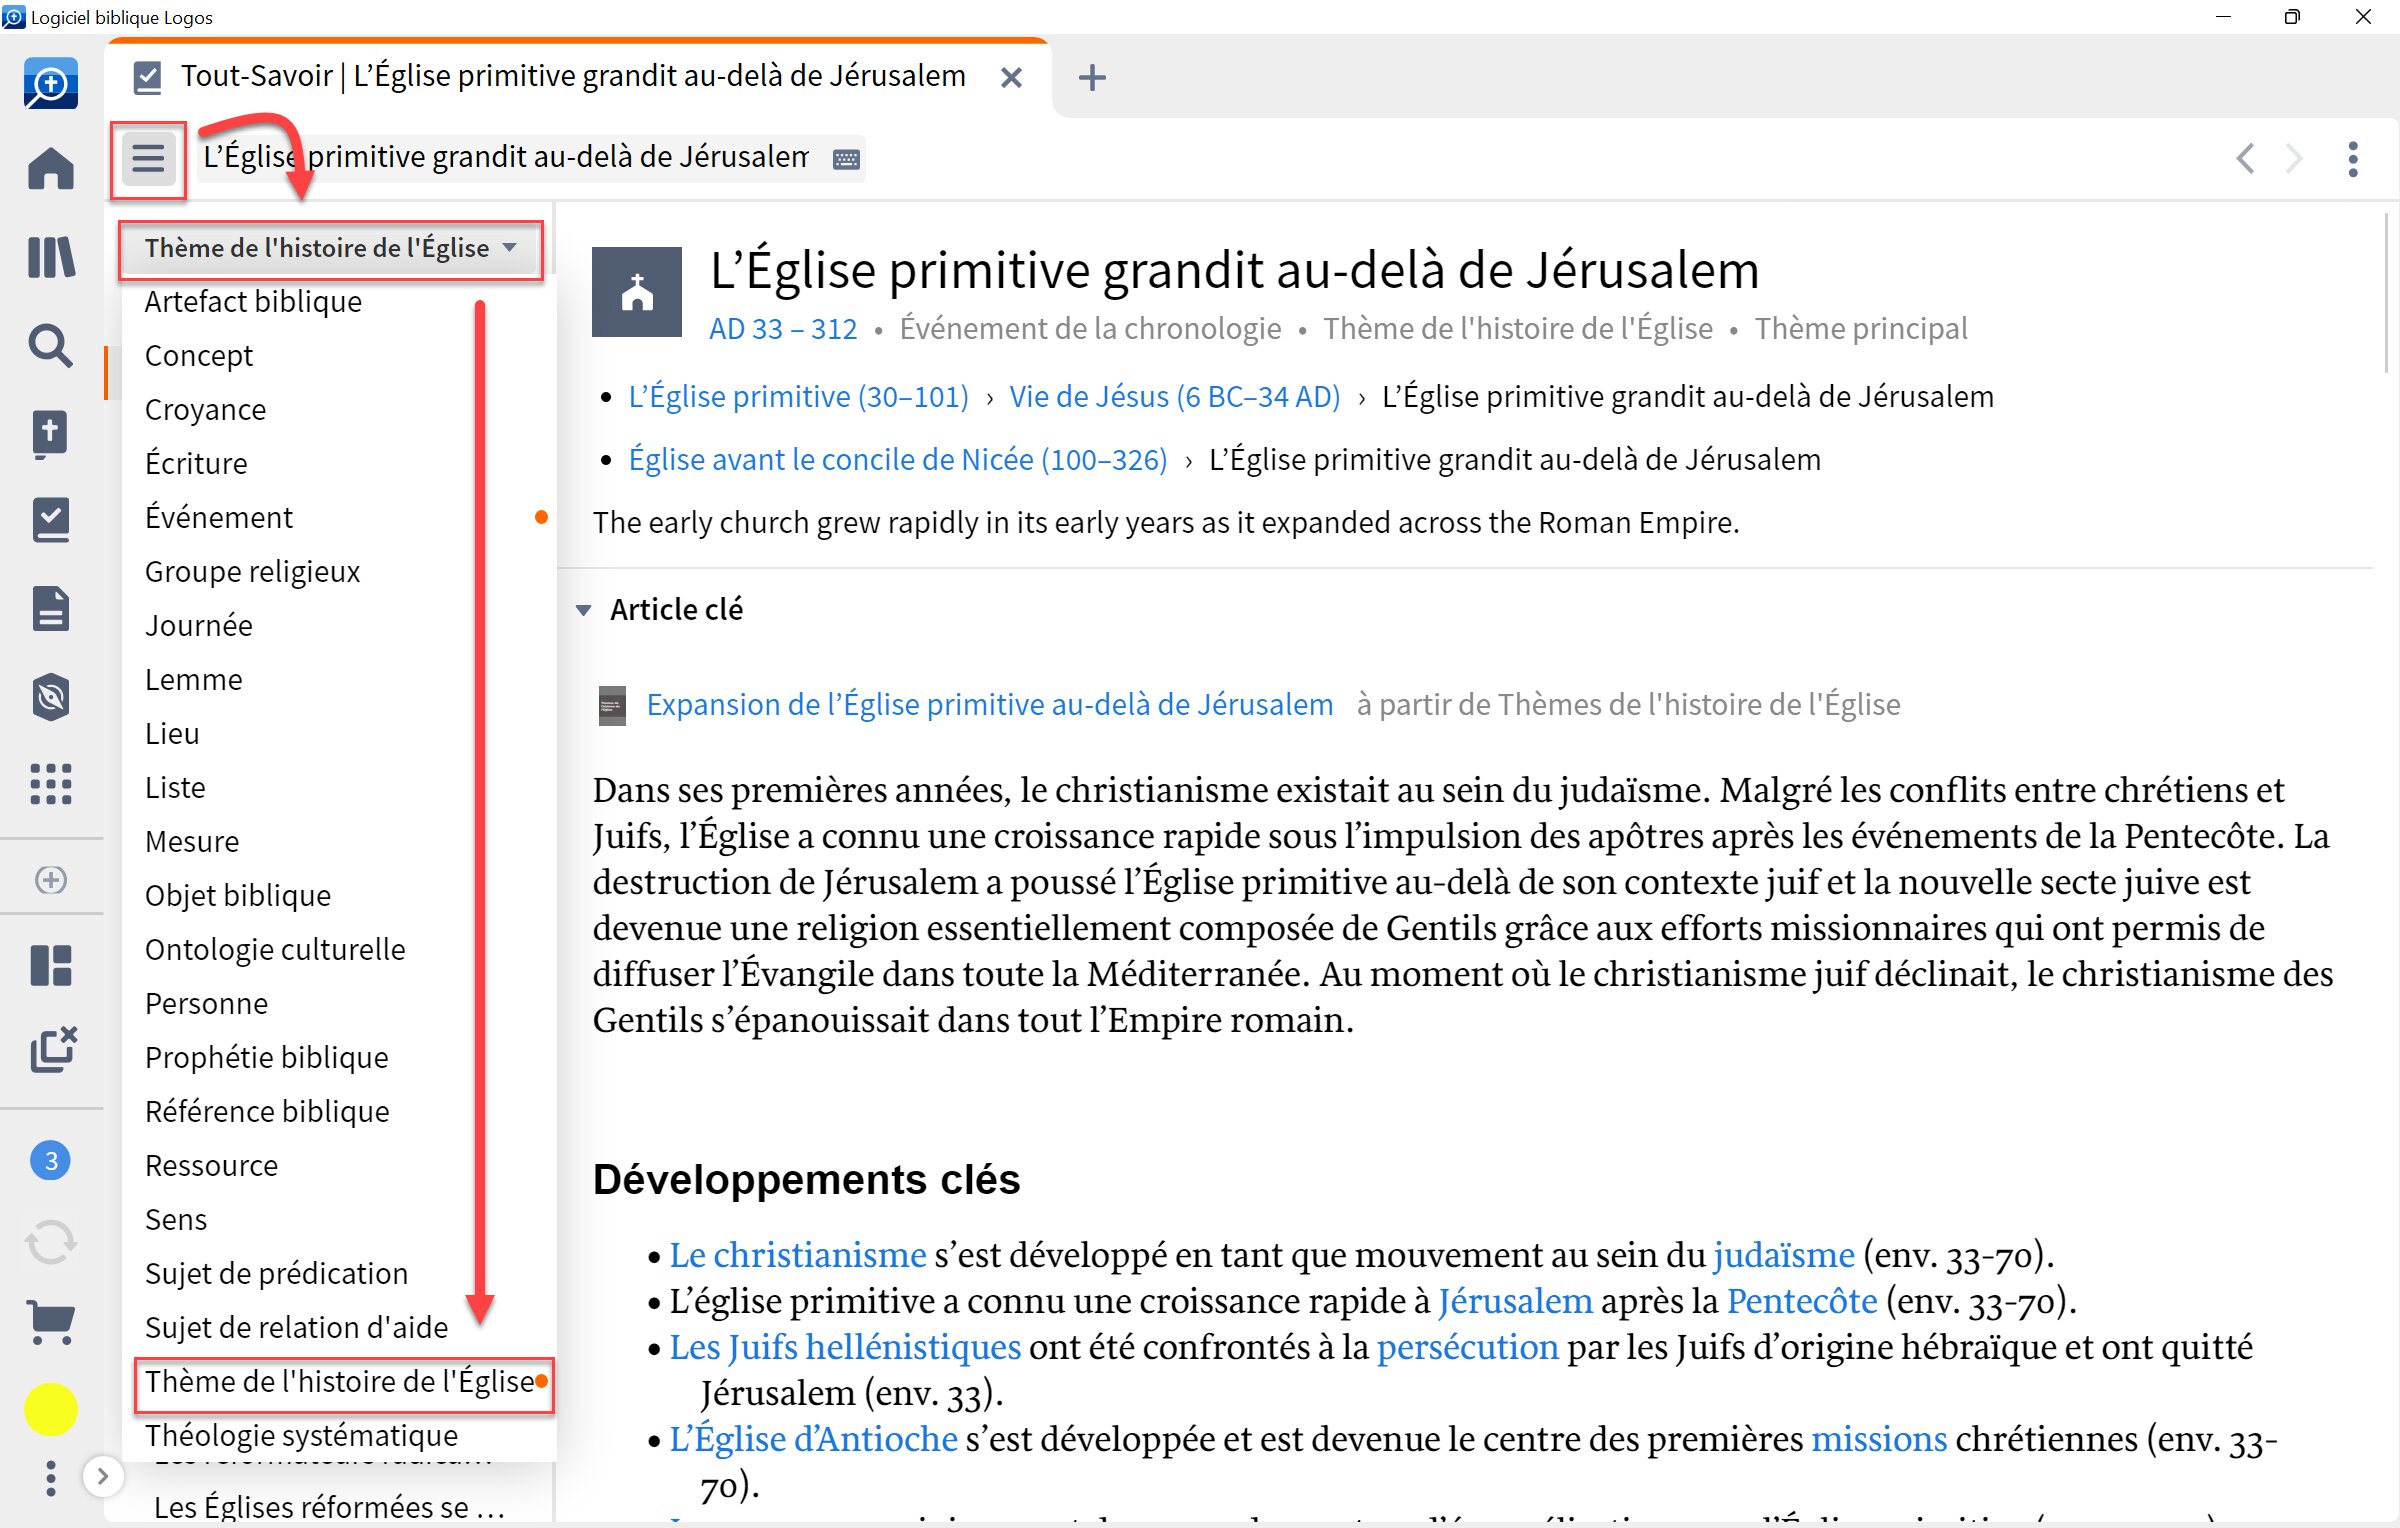Open the Bible bookmark icon in sidebar
The width and height of the screenshot is (2400, 1528).
pyautogui.click(x=50, y=434)
